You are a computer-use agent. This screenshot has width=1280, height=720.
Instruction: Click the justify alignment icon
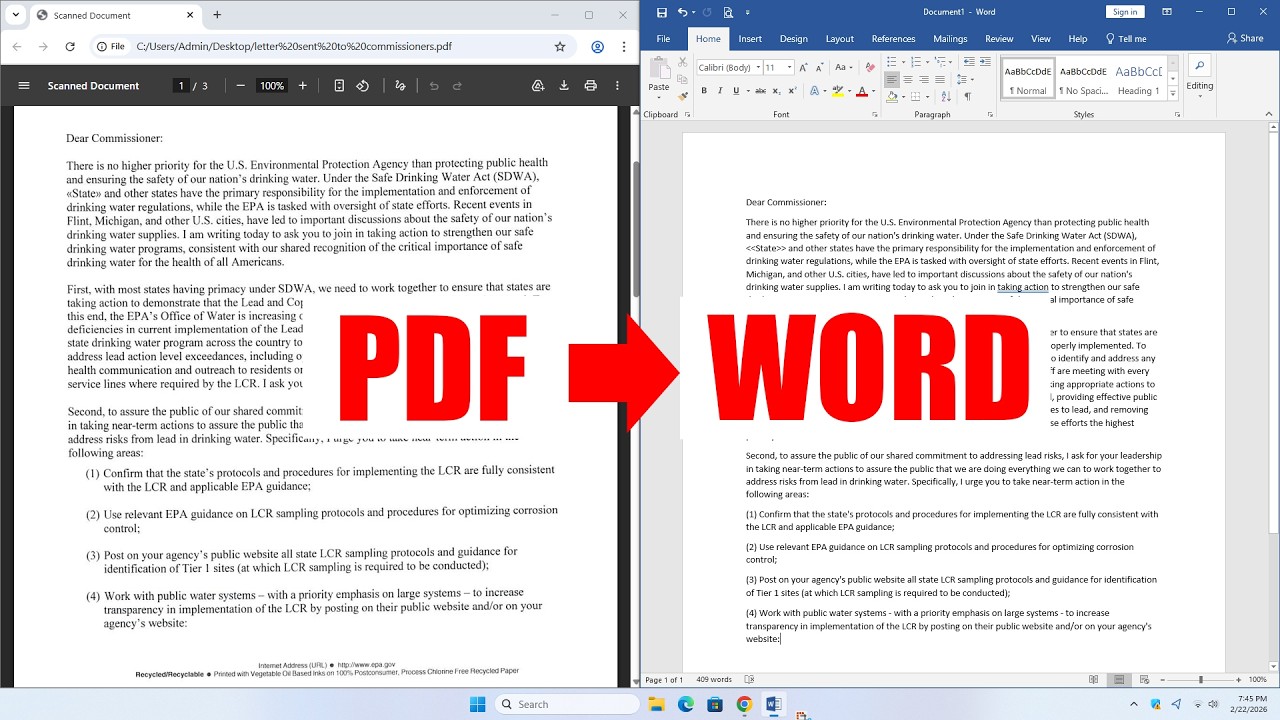click(x=940, y=79)
